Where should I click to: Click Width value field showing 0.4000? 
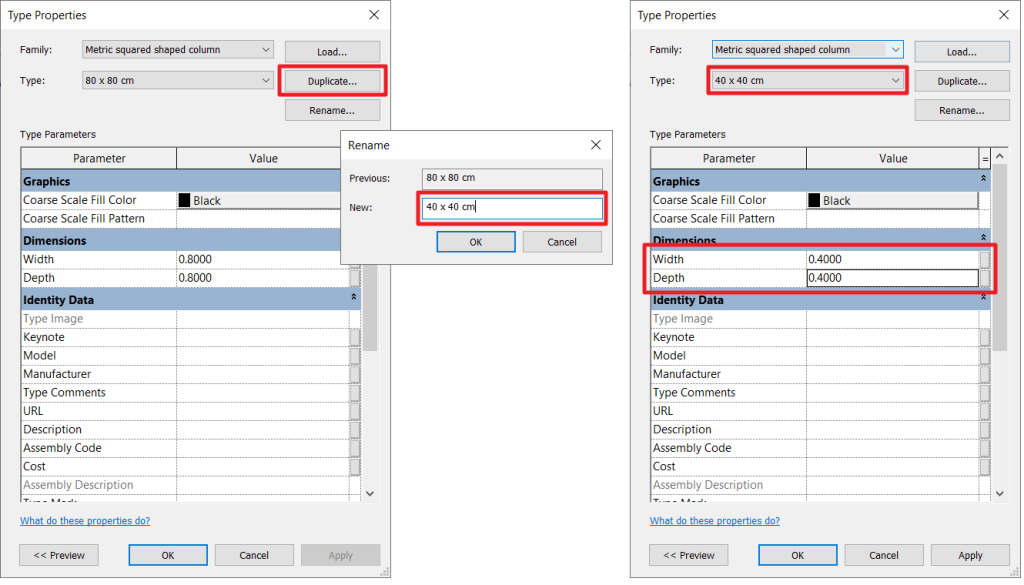tap(890, 260)
